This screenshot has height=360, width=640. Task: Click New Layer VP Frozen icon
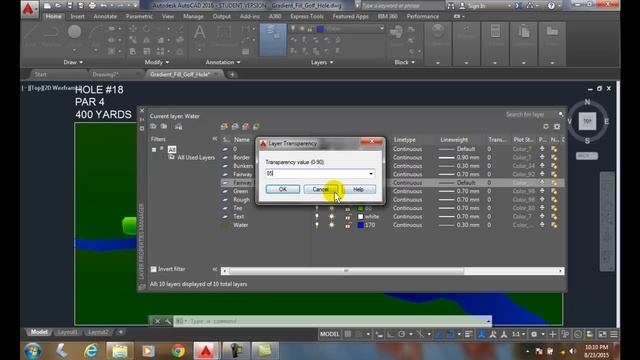click(235, 127)
